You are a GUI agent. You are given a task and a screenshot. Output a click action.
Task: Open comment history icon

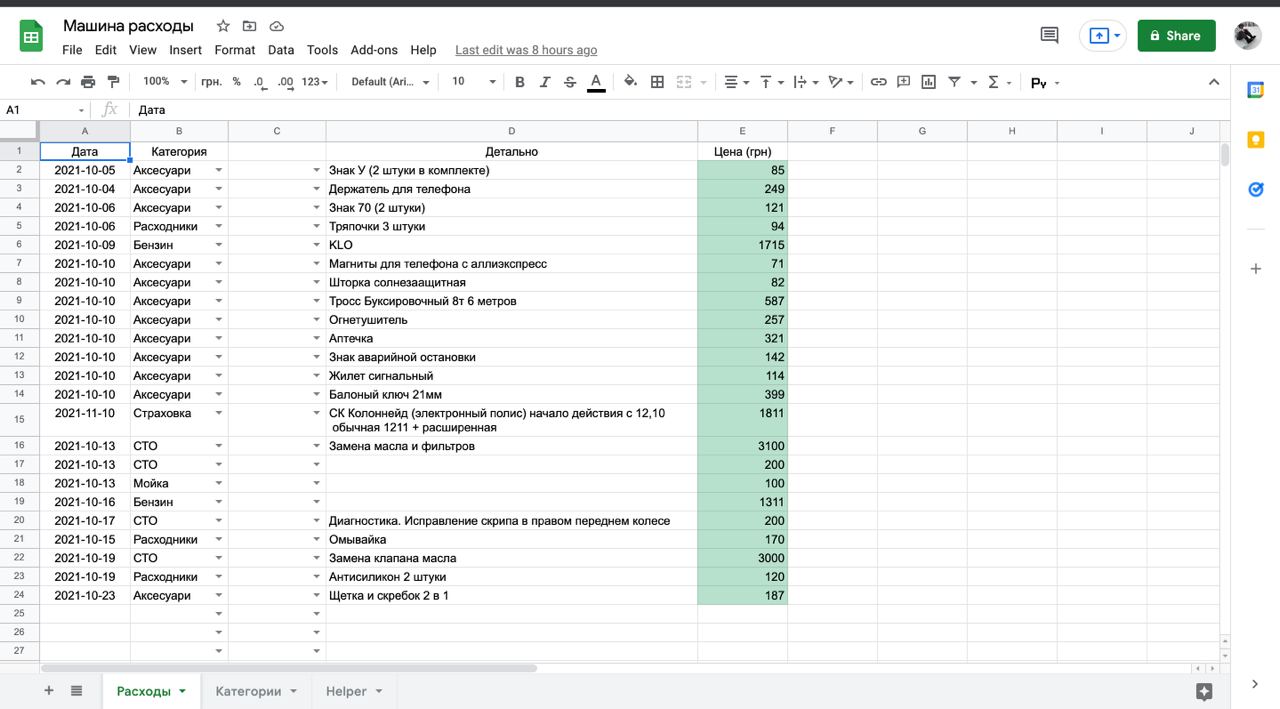point(1049,35)
